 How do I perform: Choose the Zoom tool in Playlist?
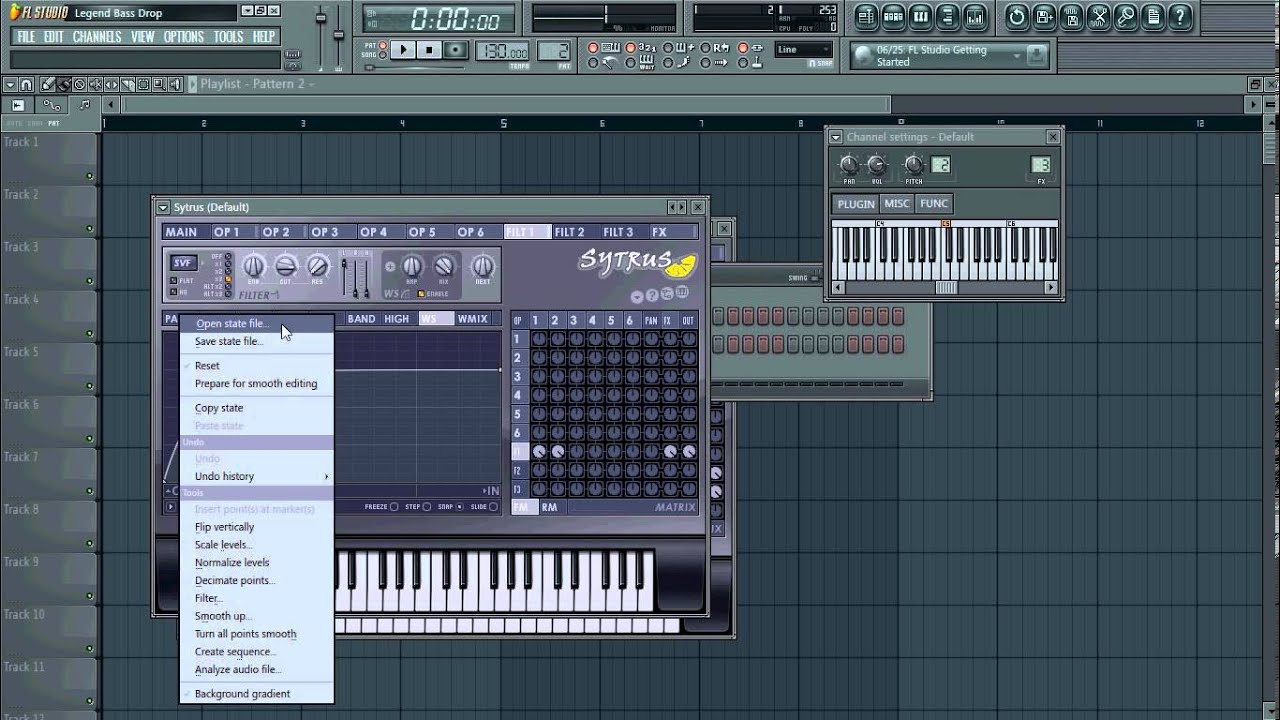[159, 84]
